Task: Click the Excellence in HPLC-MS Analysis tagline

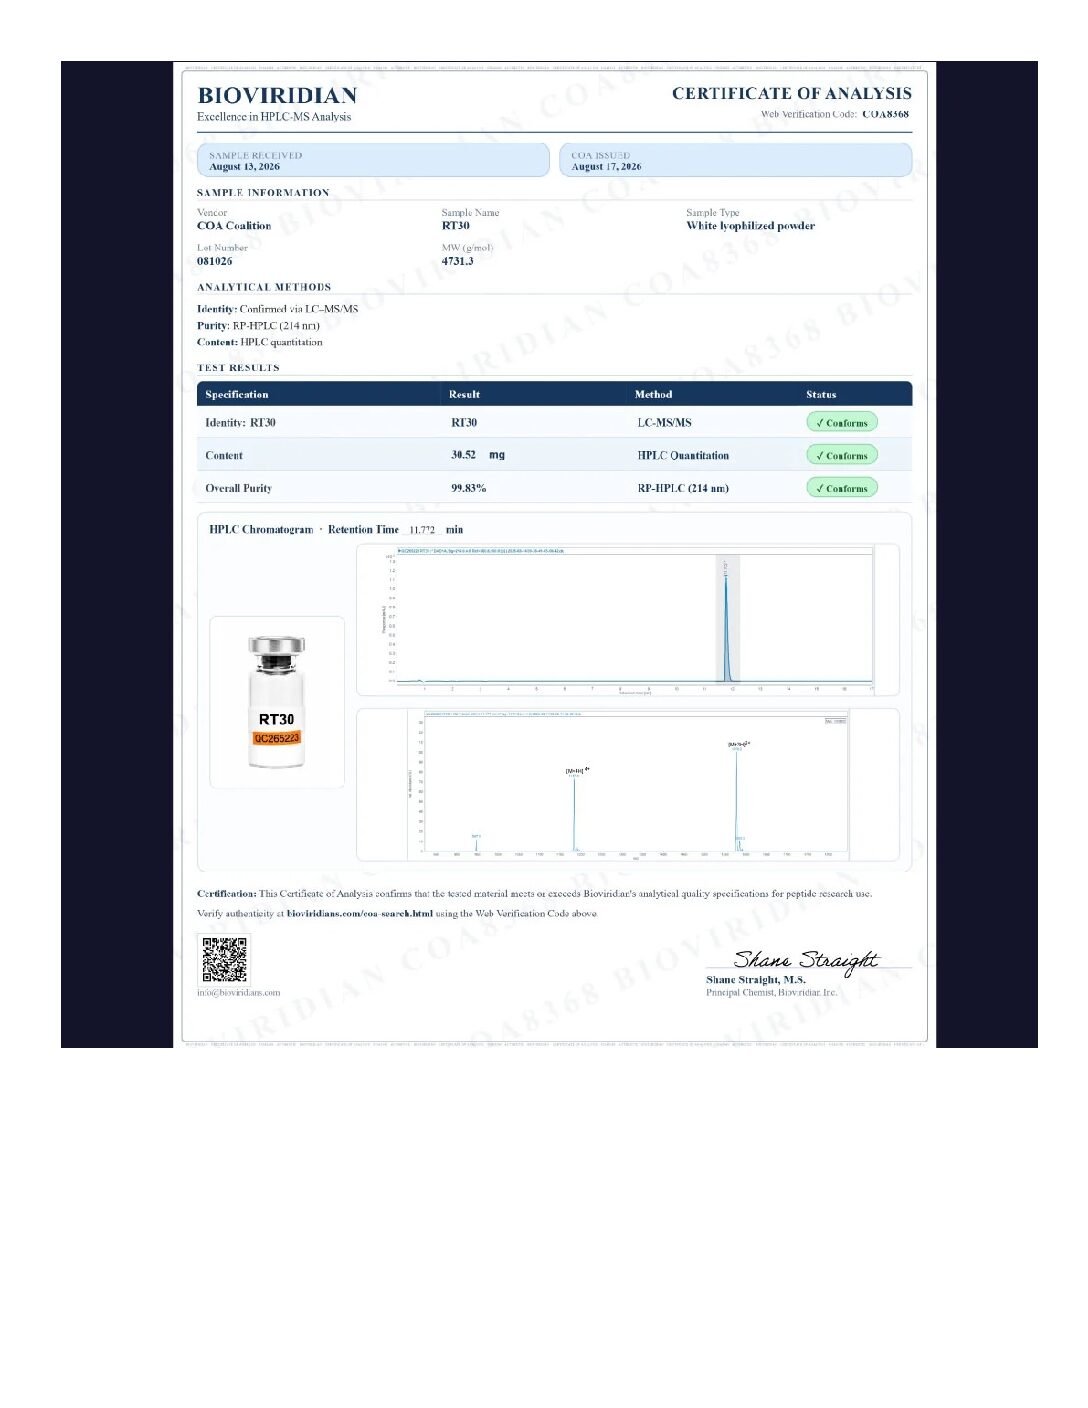Action: tap(274, 117)
